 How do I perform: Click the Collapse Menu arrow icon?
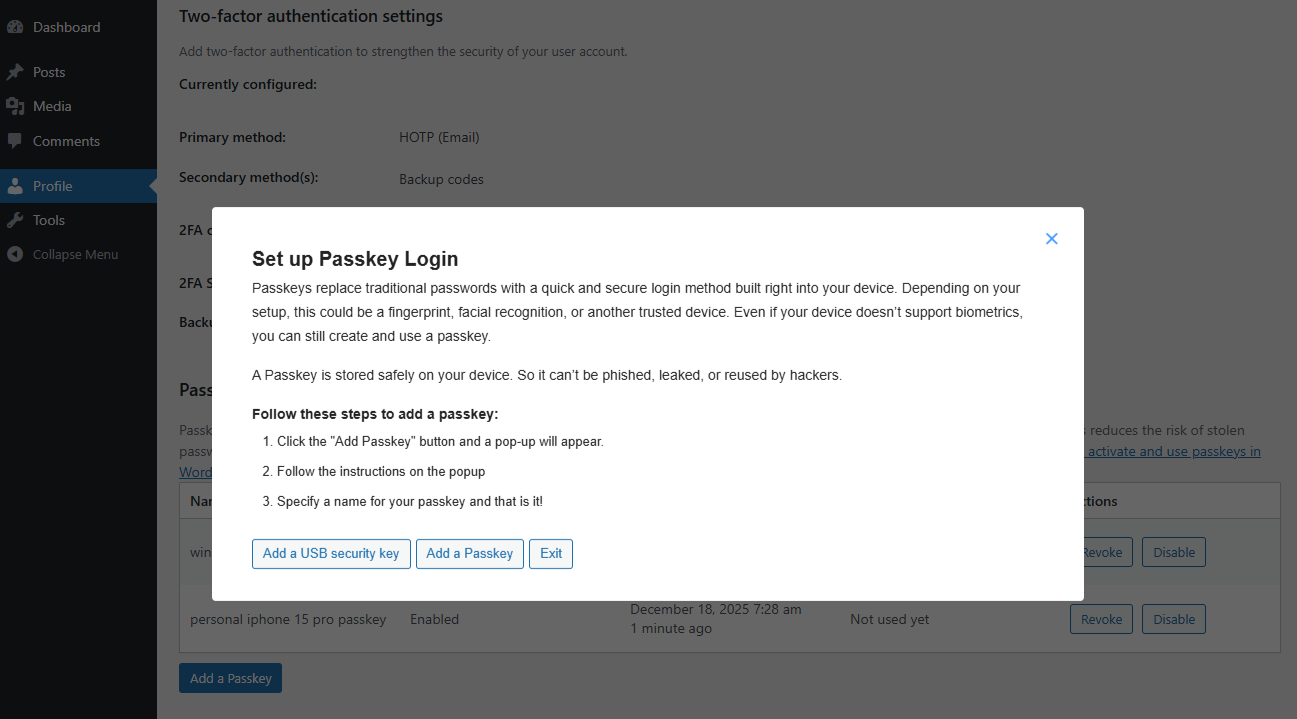pos(15,254)
